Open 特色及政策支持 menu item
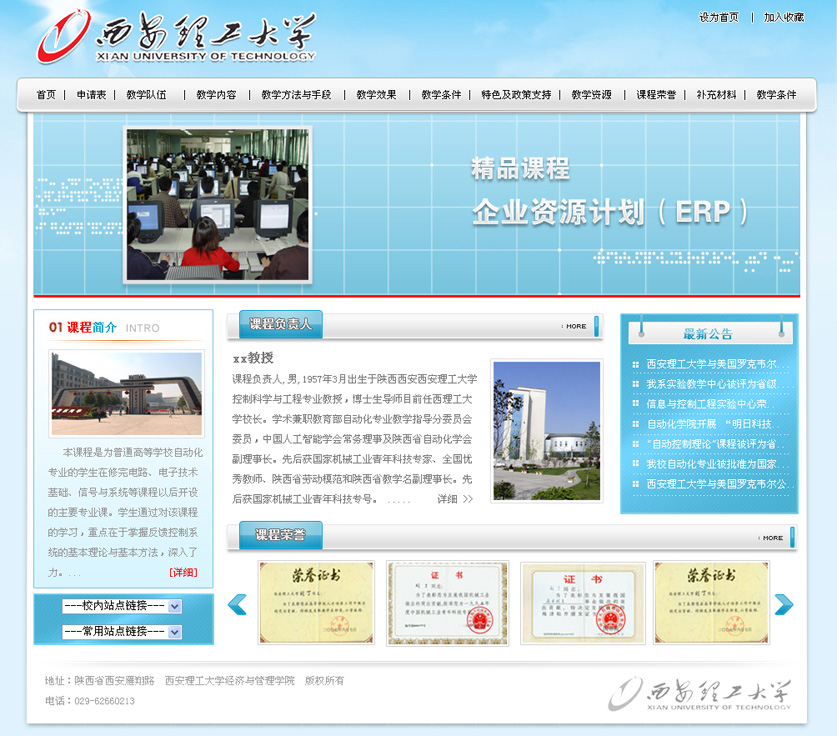 516,95
